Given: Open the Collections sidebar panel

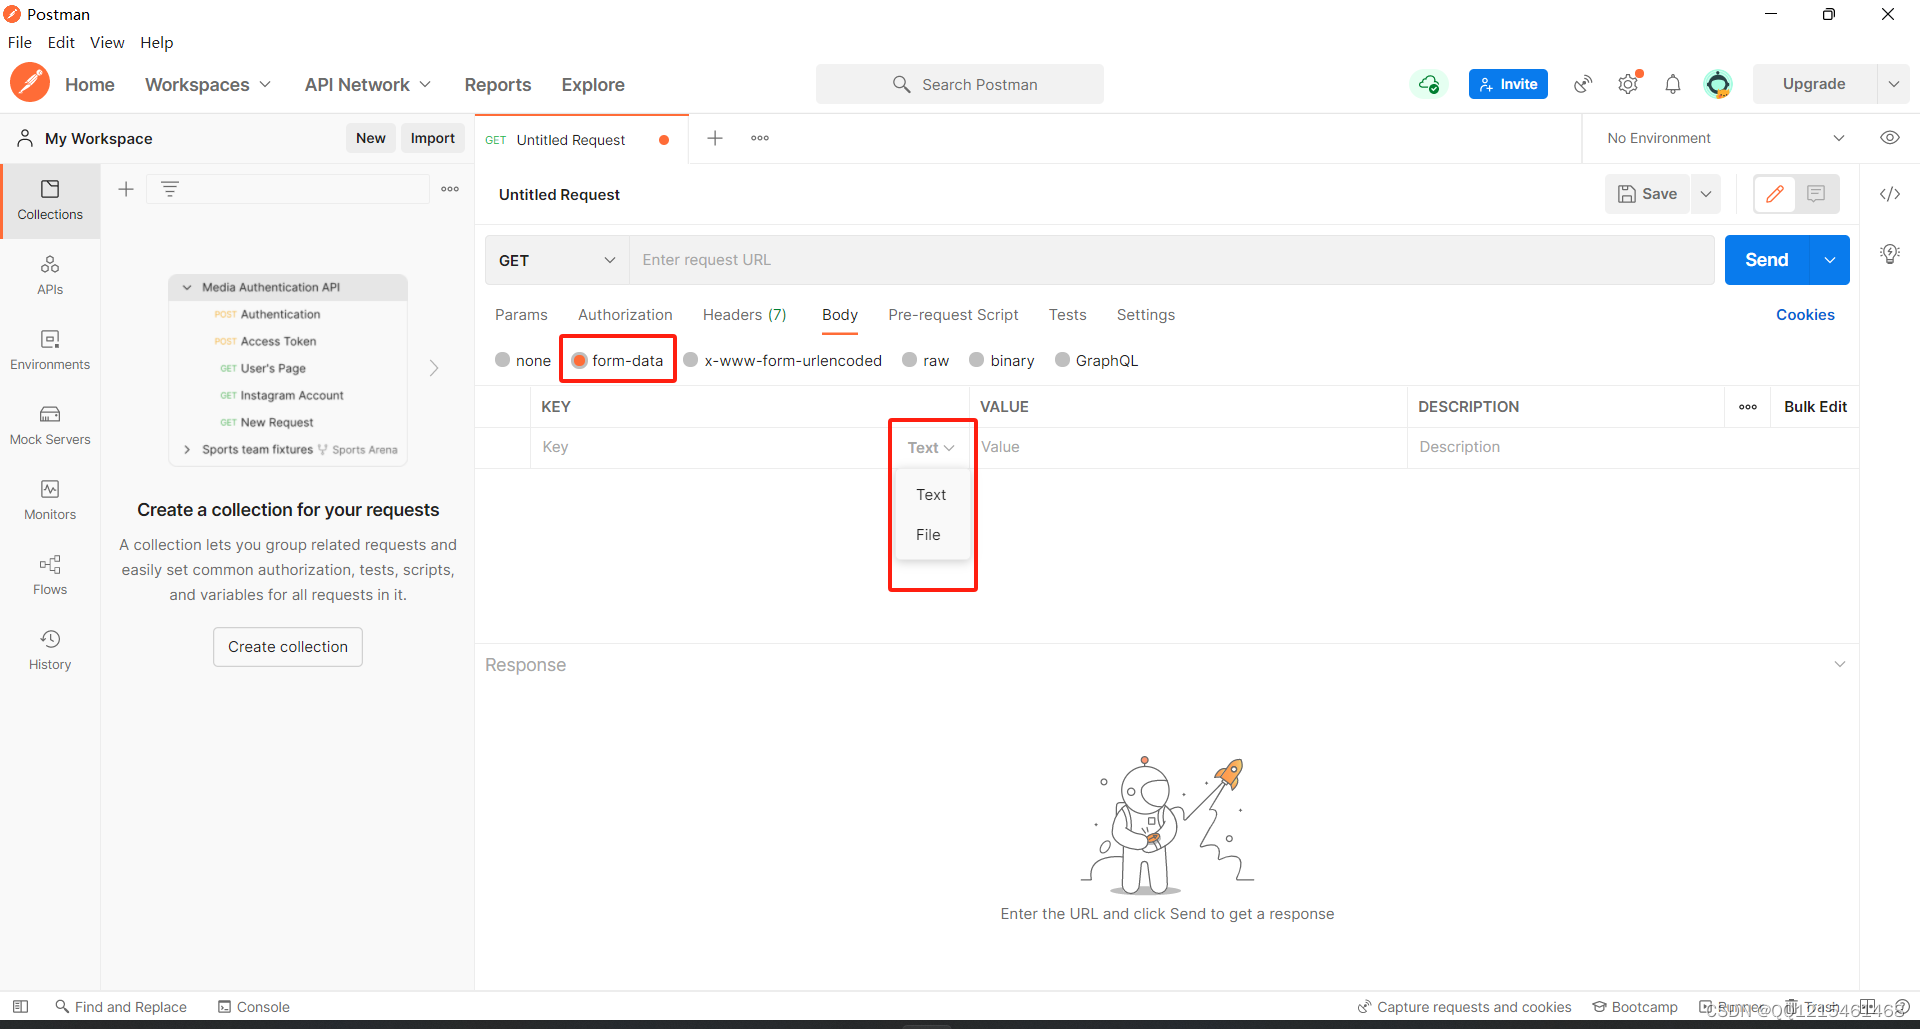Looking at the screenshot, I should pos(50,201).
